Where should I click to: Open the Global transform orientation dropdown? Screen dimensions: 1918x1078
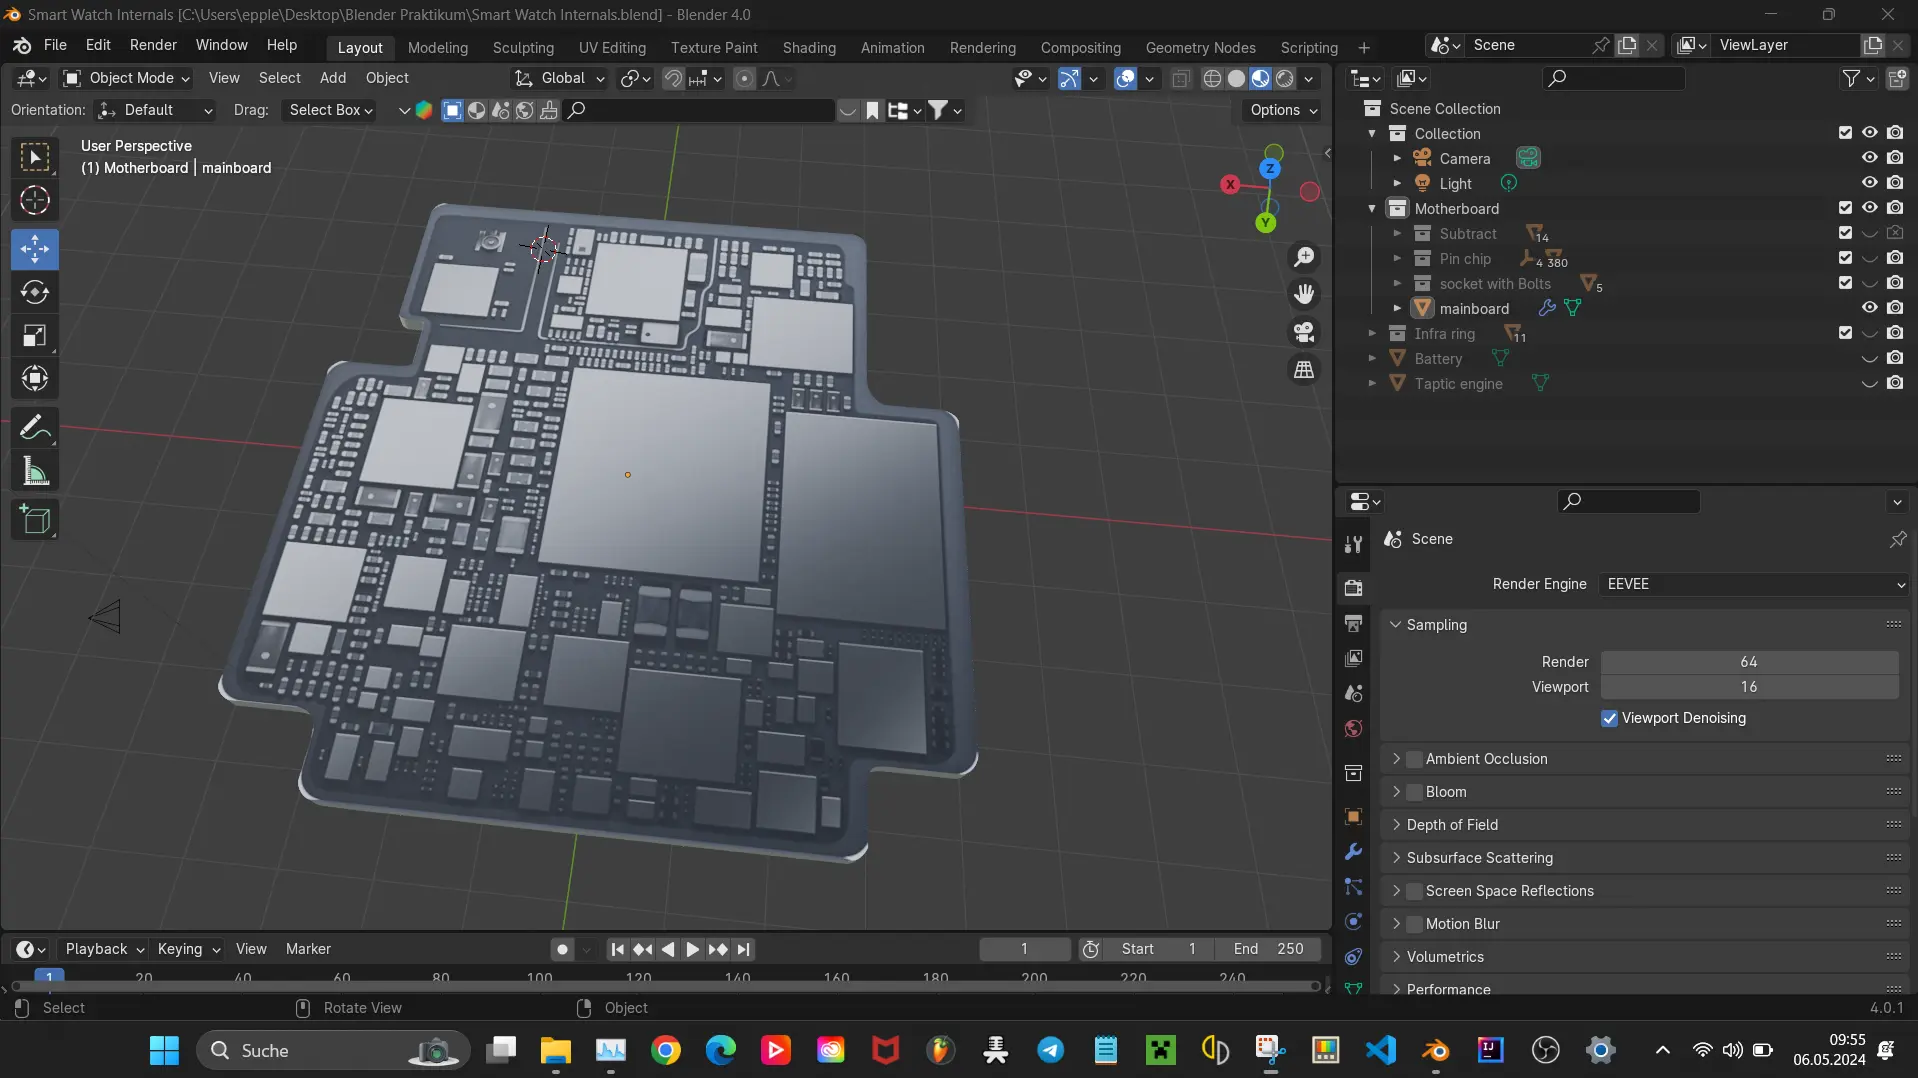click(560, 78)
